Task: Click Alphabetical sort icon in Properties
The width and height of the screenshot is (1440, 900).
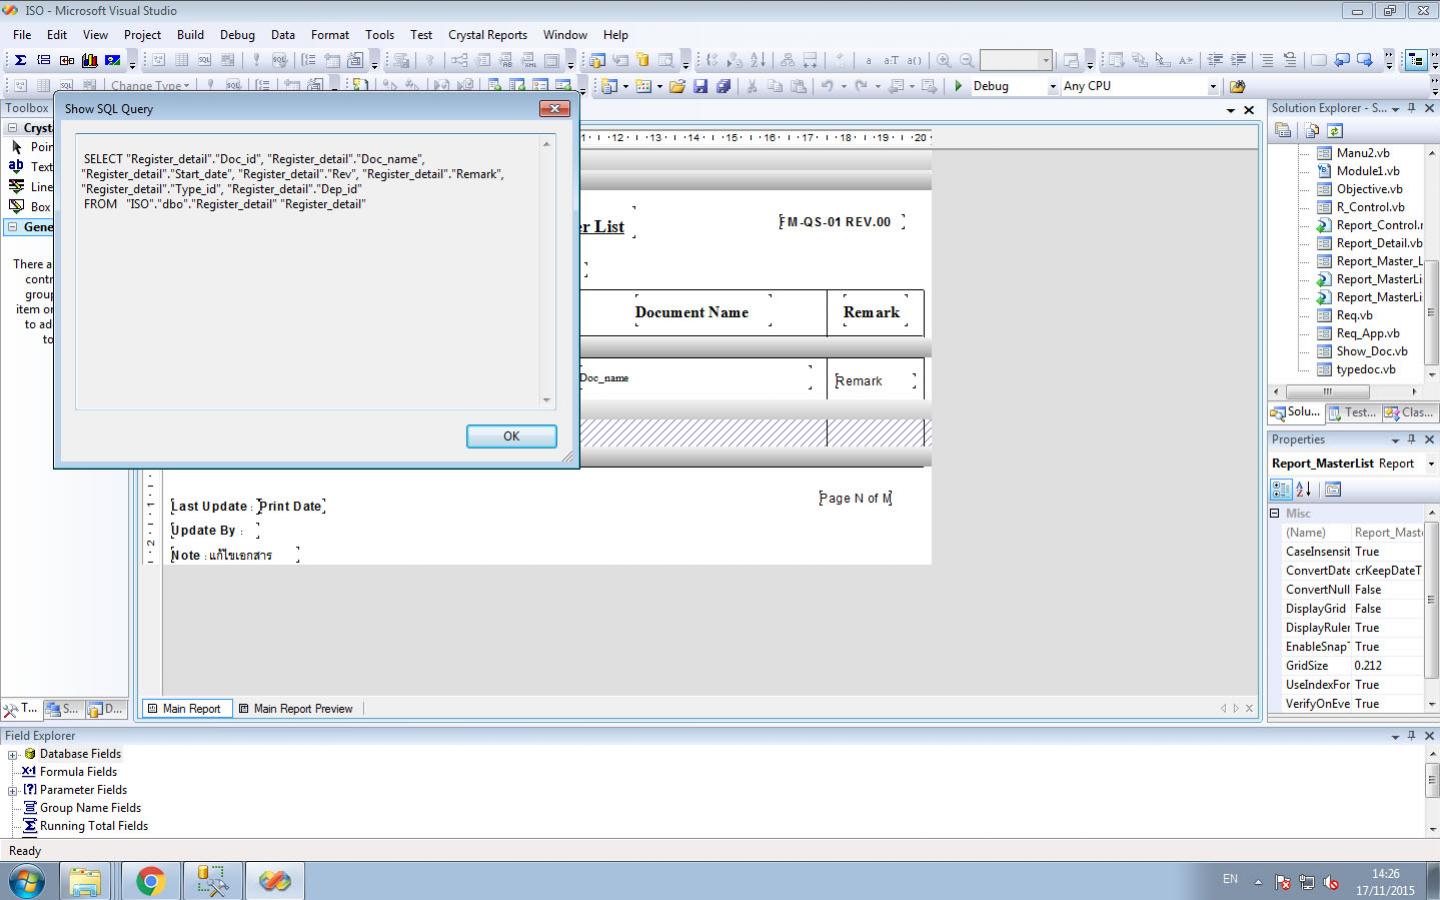Action: pyautogui.click(x=1303, y=489)
